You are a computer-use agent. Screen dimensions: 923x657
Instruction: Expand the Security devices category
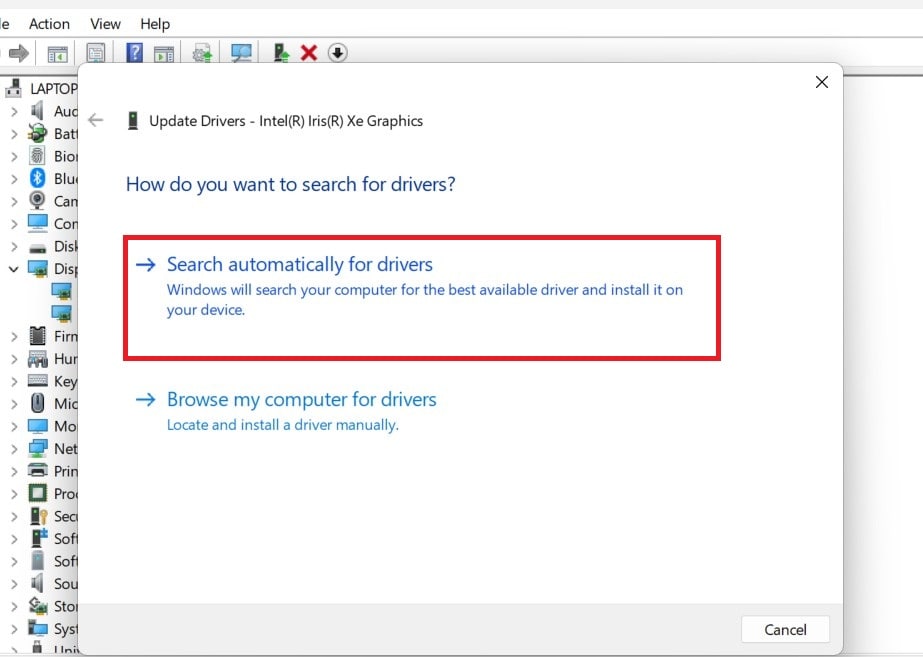(14, 516)
